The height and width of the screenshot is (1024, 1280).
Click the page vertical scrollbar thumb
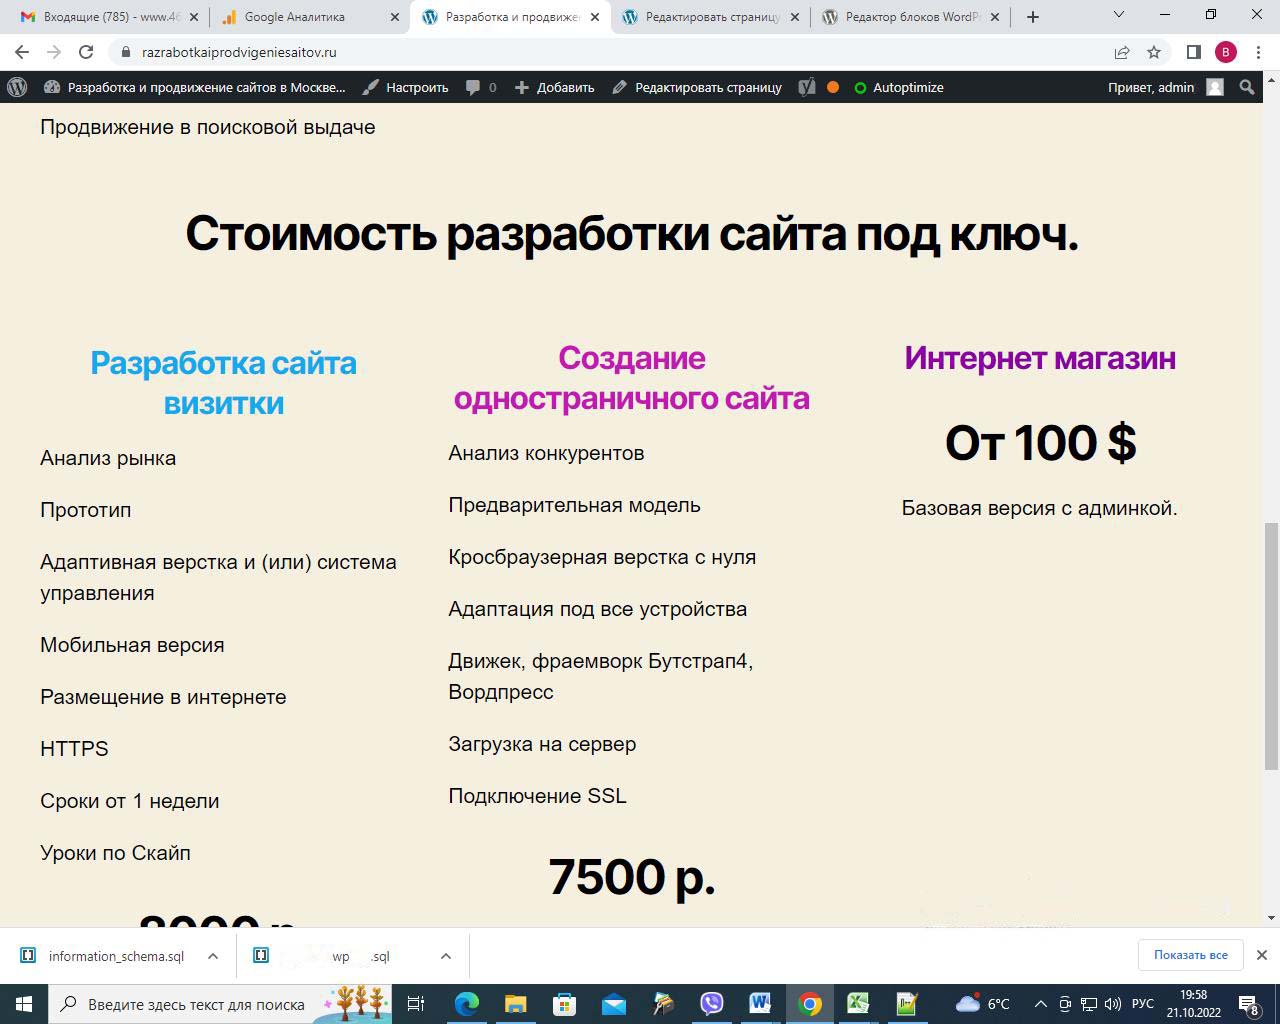[x=1271, y=645]
